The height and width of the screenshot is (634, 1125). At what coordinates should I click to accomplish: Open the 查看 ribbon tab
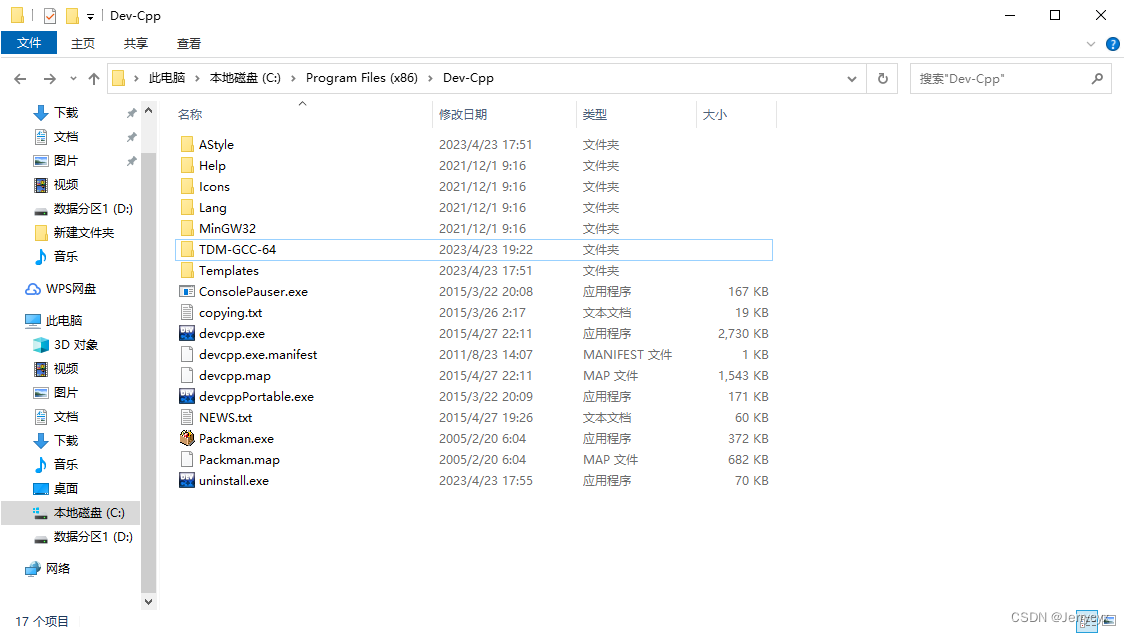pos(189,44)
